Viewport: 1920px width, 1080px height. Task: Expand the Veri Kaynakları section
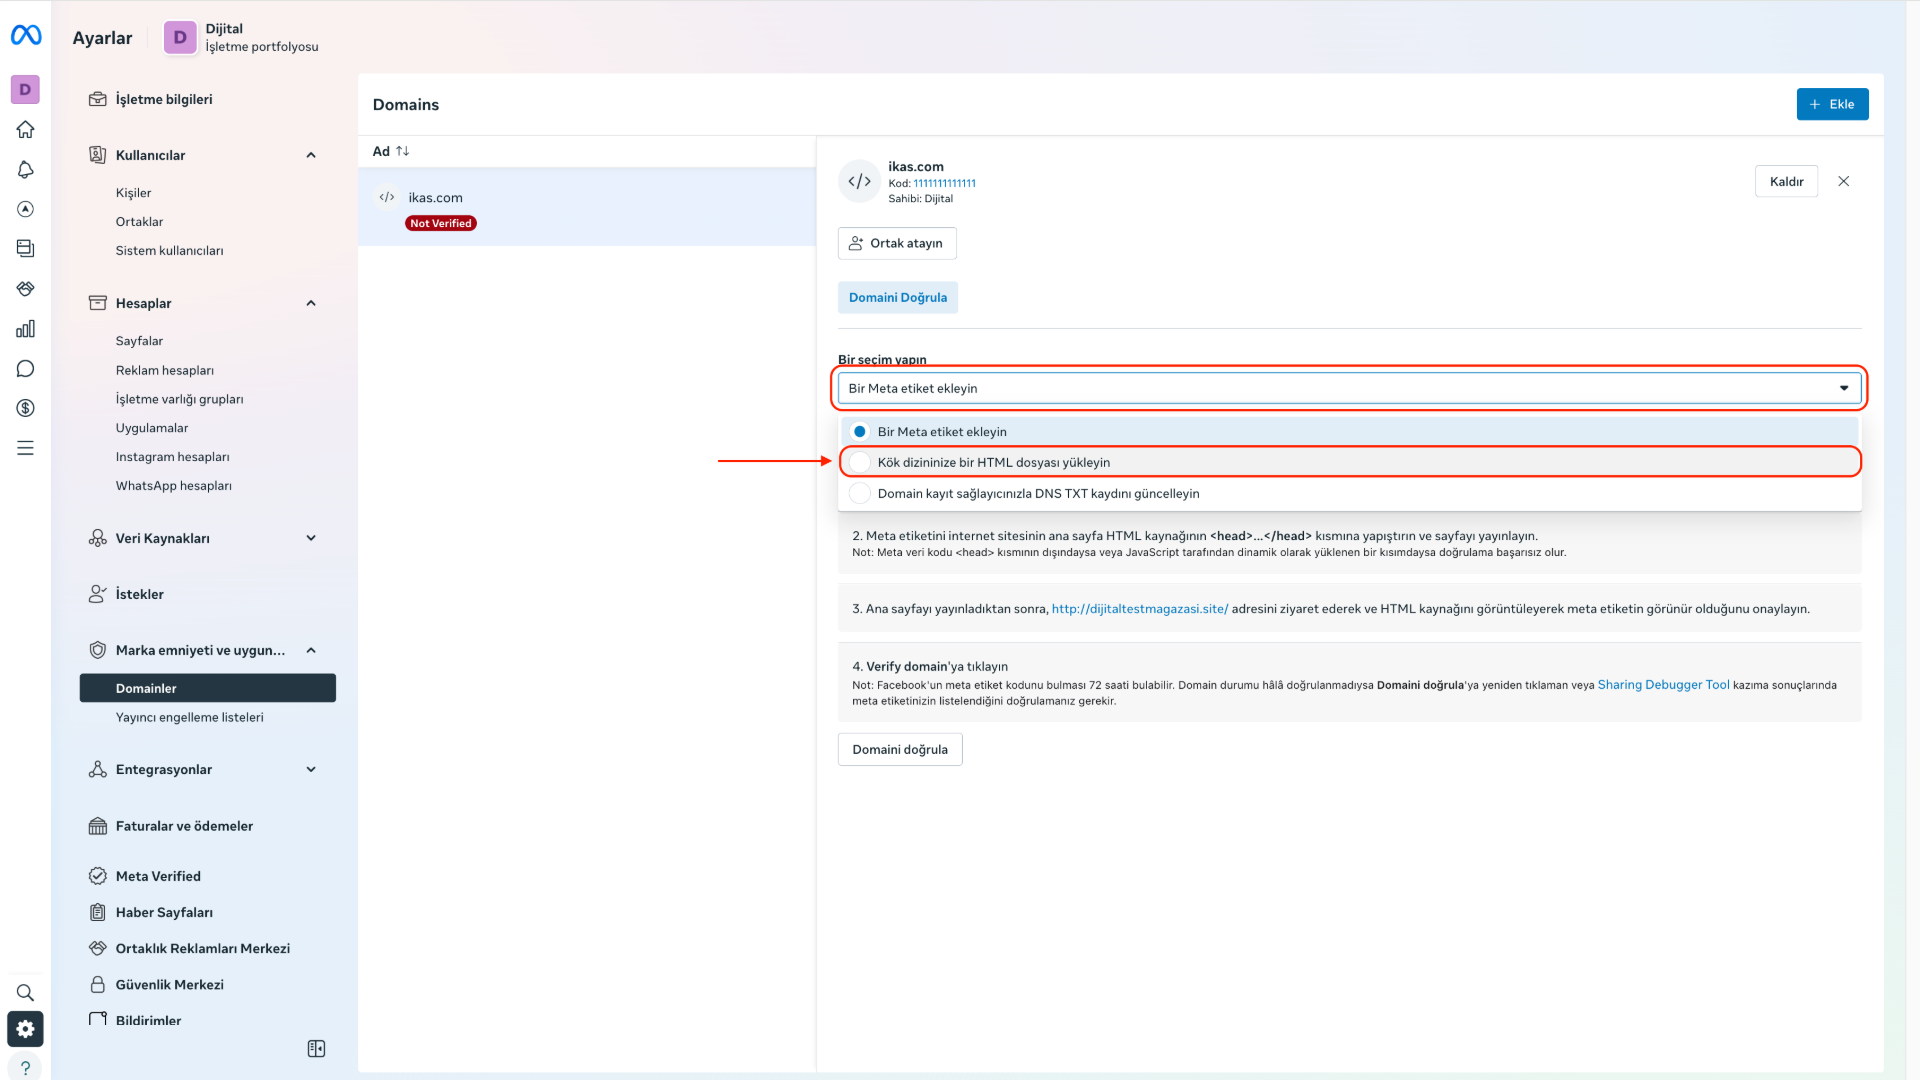click(311, 538)
